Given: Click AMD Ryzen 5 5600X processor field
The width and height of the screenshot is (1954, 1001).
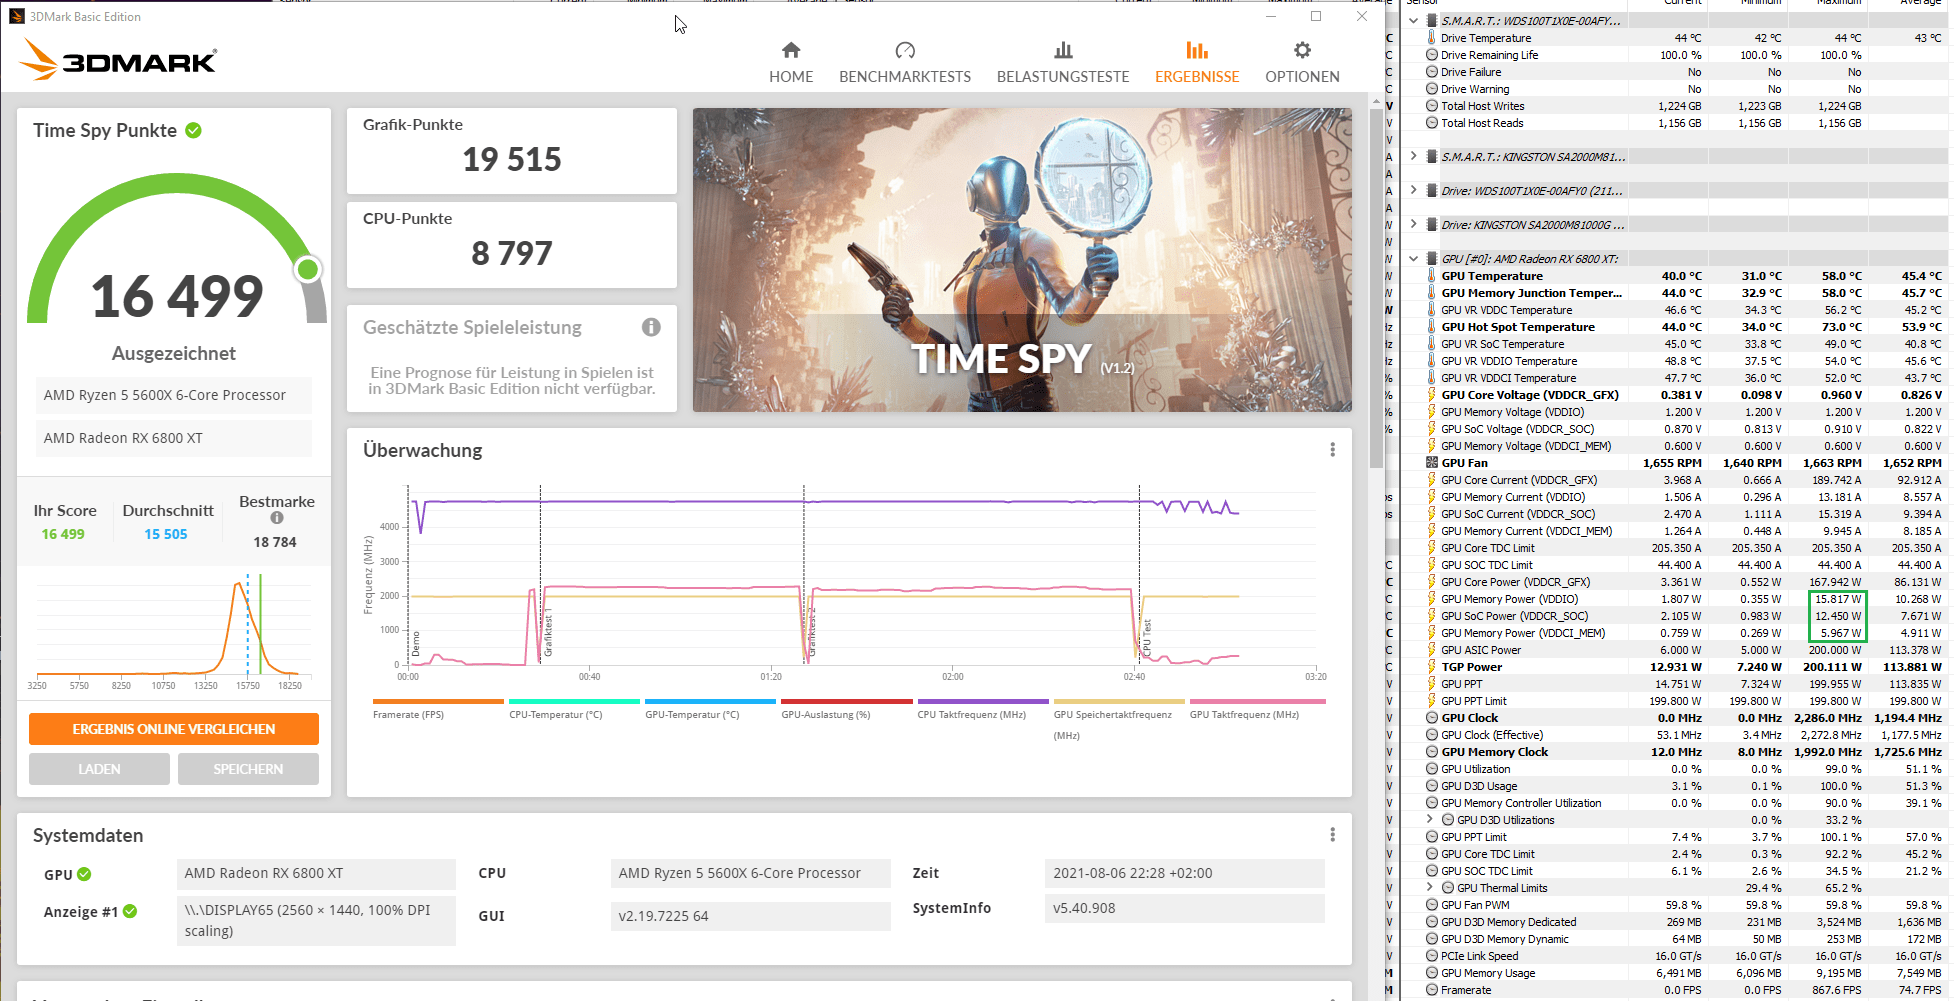Looking at the screenshot, I should click(173, 395).
